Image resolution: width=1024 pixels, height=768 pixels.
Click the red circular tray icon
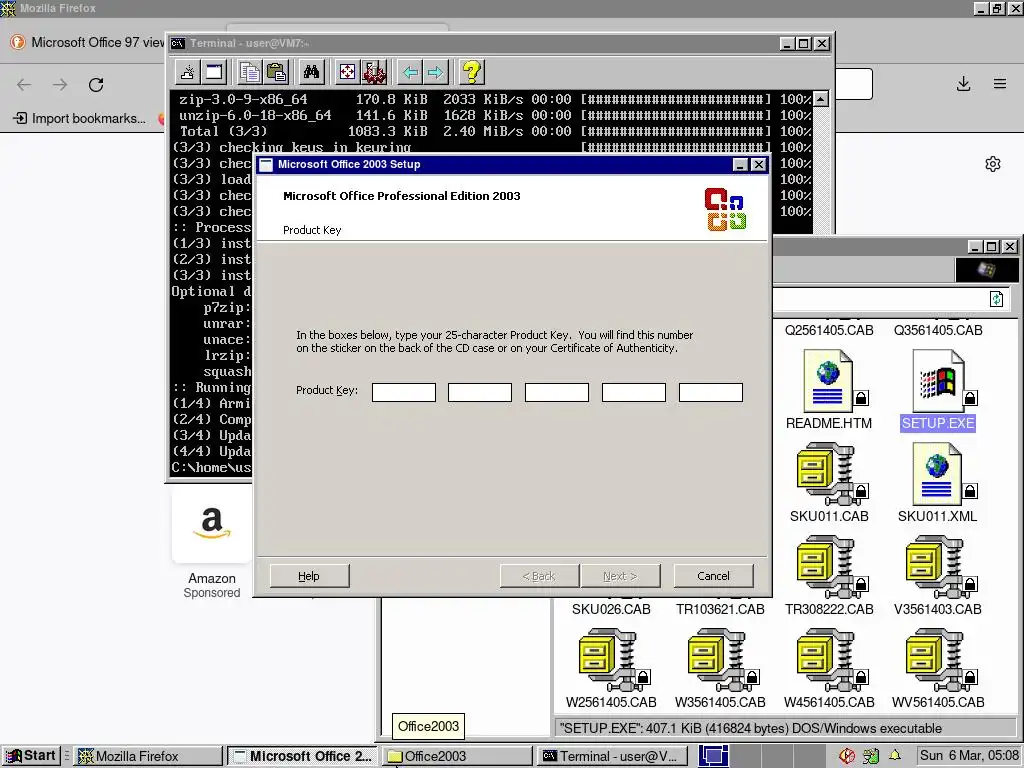point(847,756)
